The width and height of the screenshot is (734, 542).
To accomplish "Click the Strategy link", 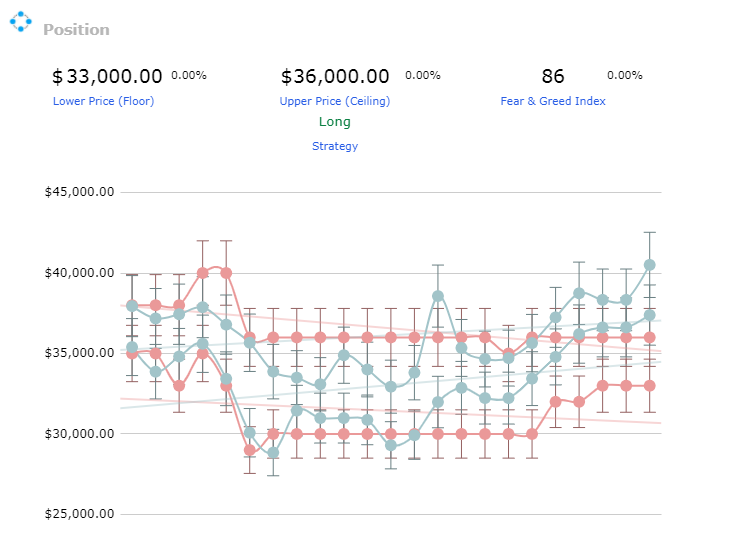I will (x=335, y=146).
